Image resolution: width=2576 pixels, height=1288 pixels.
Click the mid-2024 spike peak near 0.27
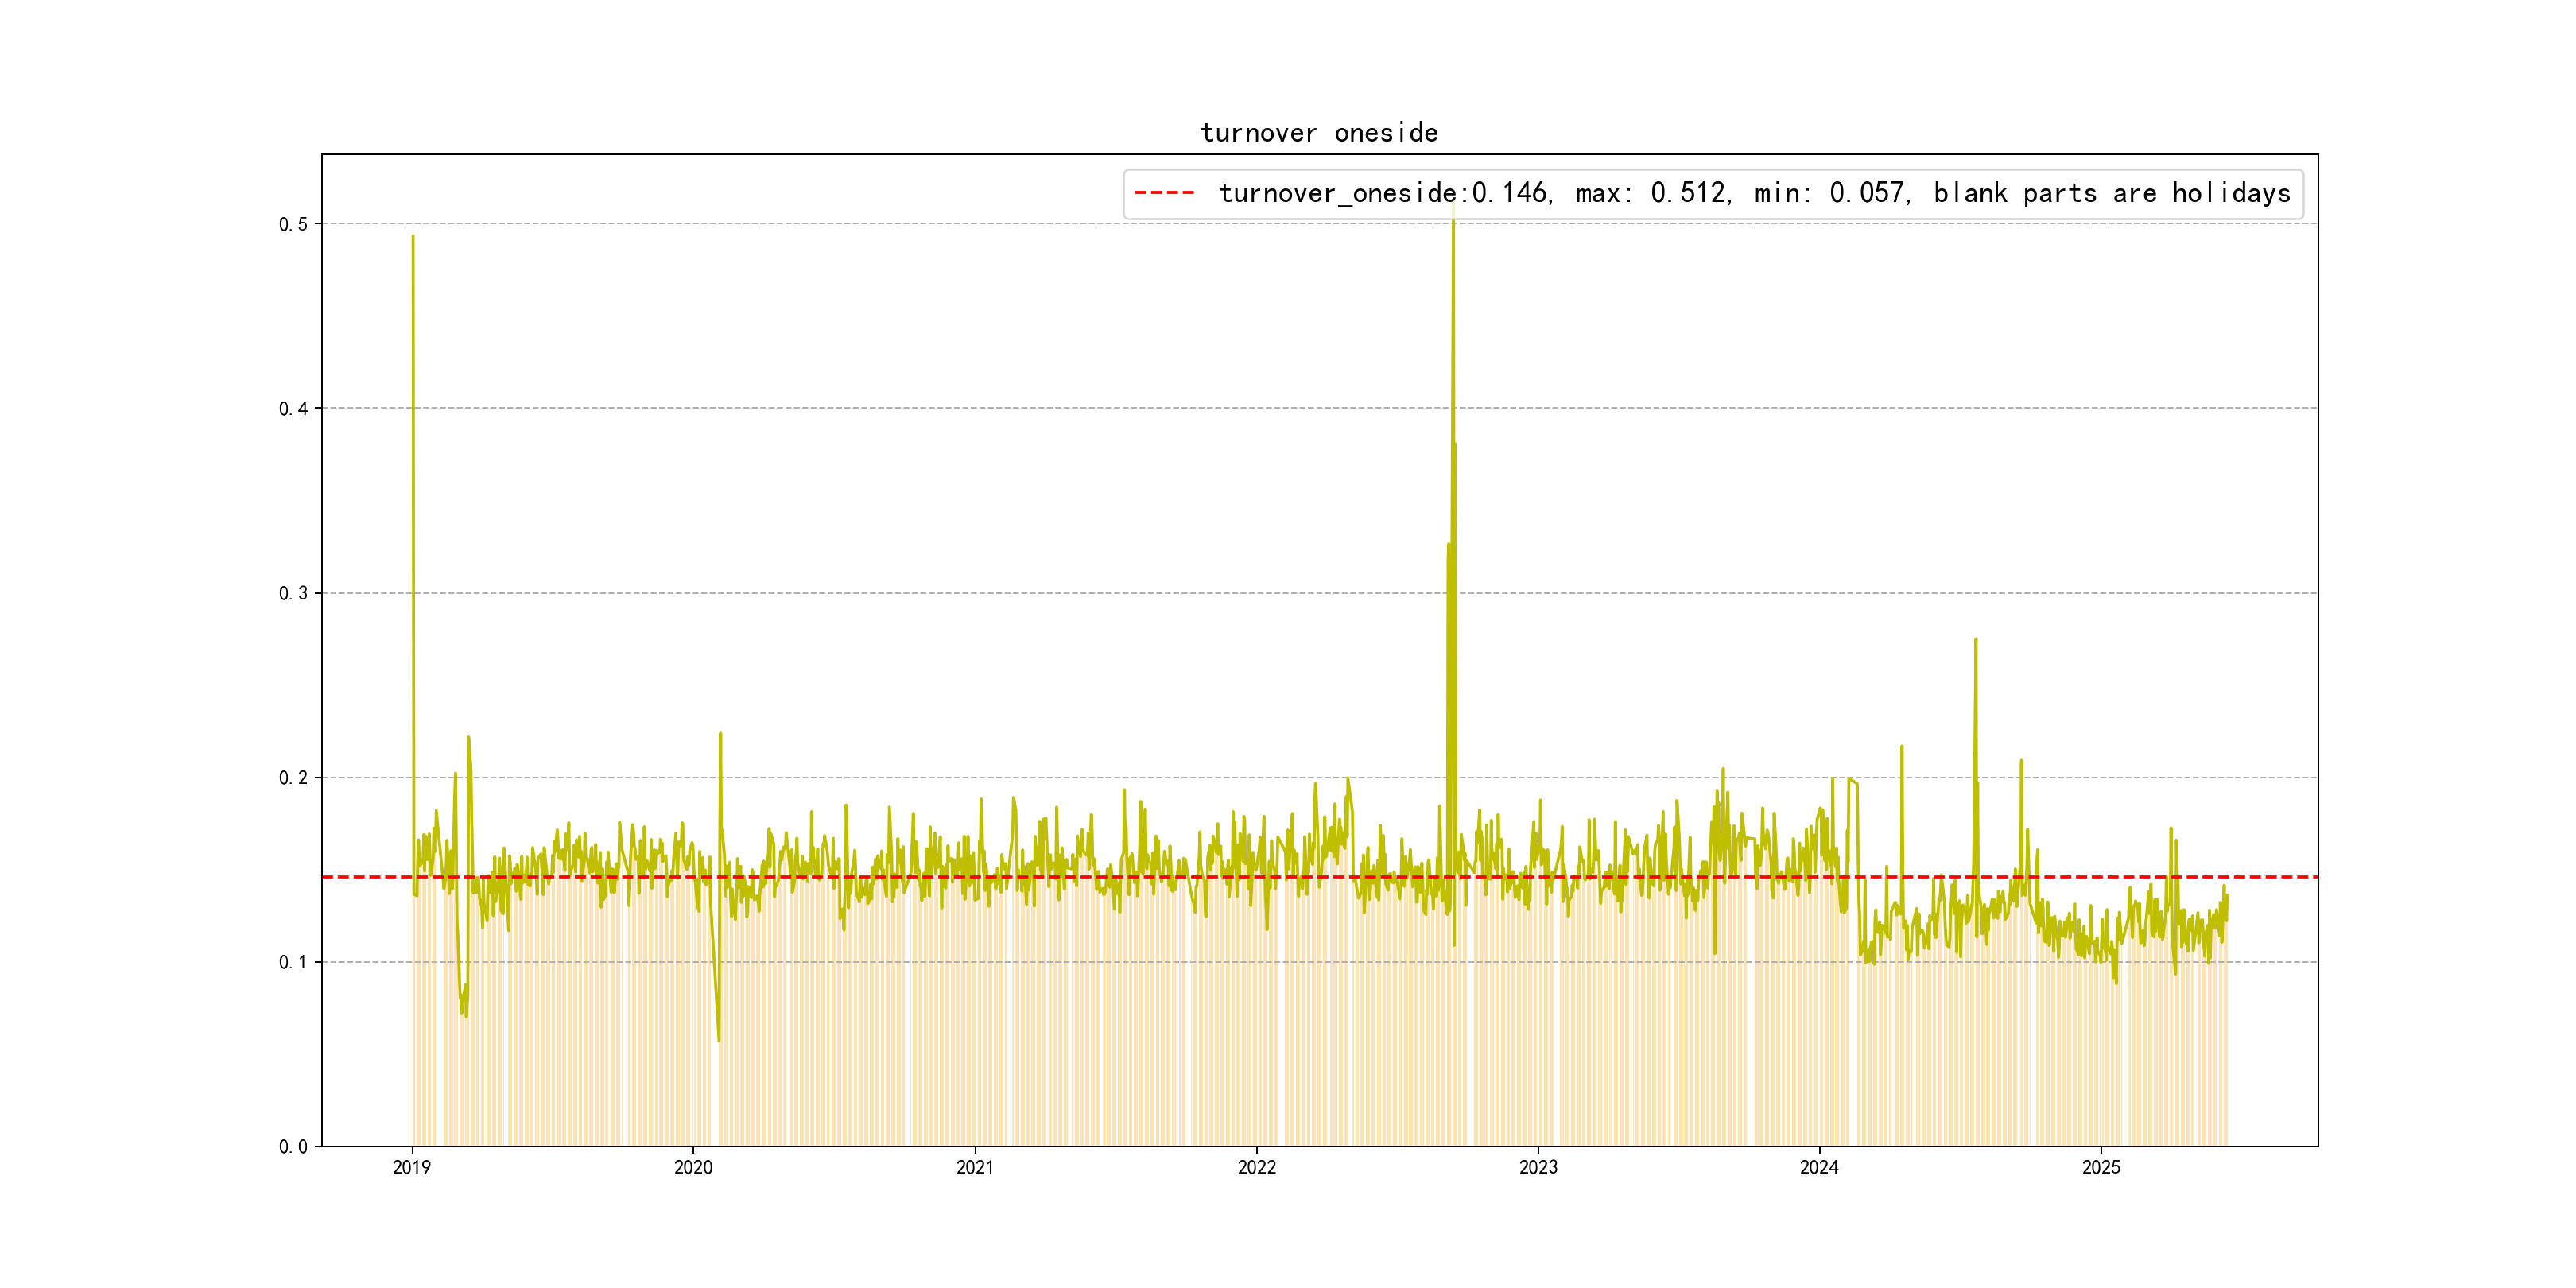coord(1975,640)
